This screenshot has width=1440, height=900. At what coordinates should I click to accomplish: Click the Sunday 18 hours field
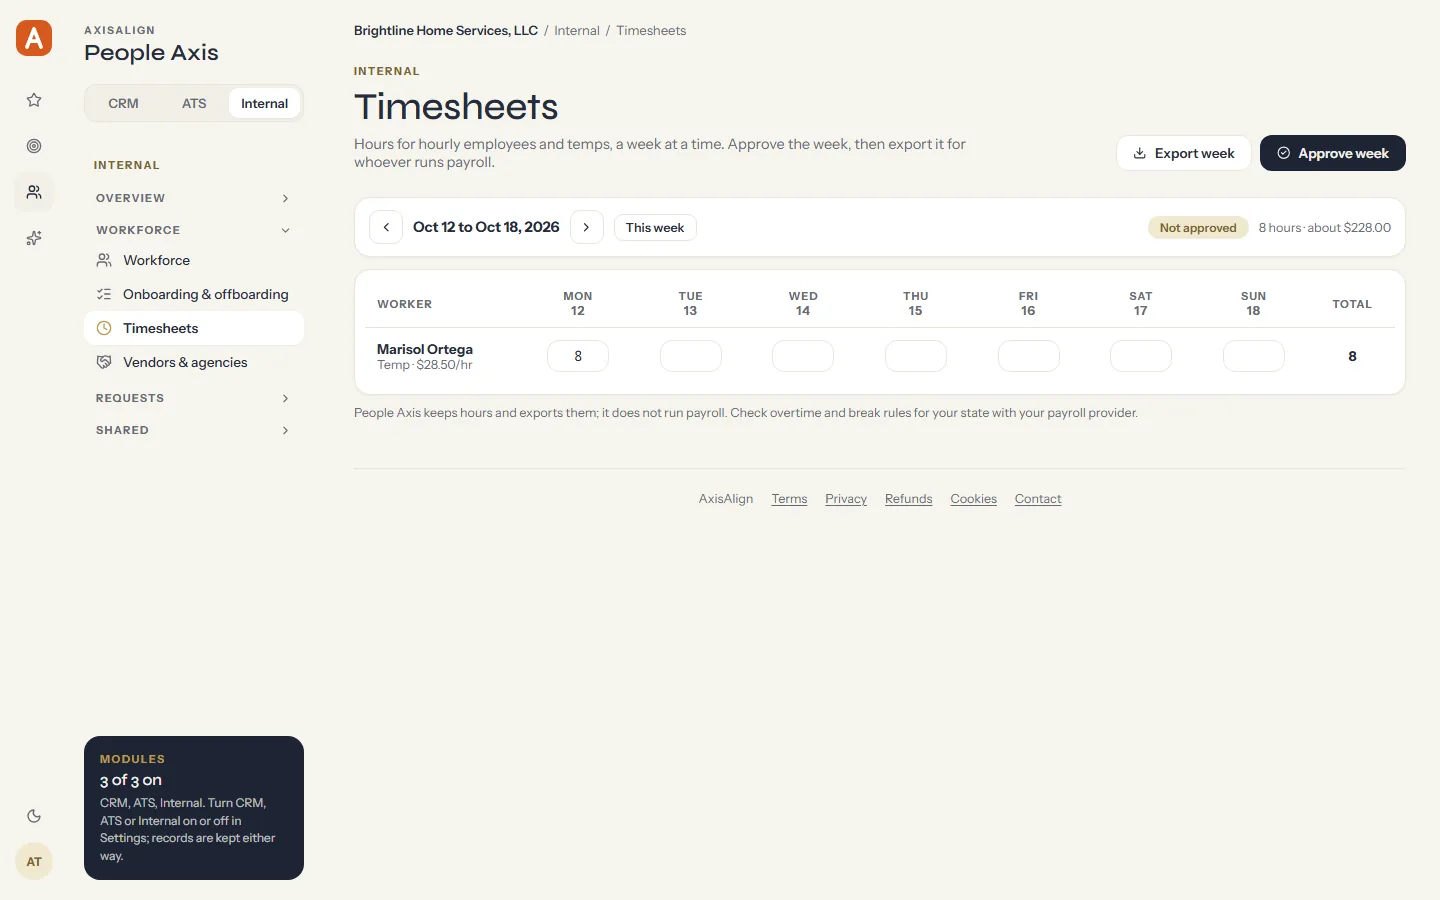[x=1253, y=356]
